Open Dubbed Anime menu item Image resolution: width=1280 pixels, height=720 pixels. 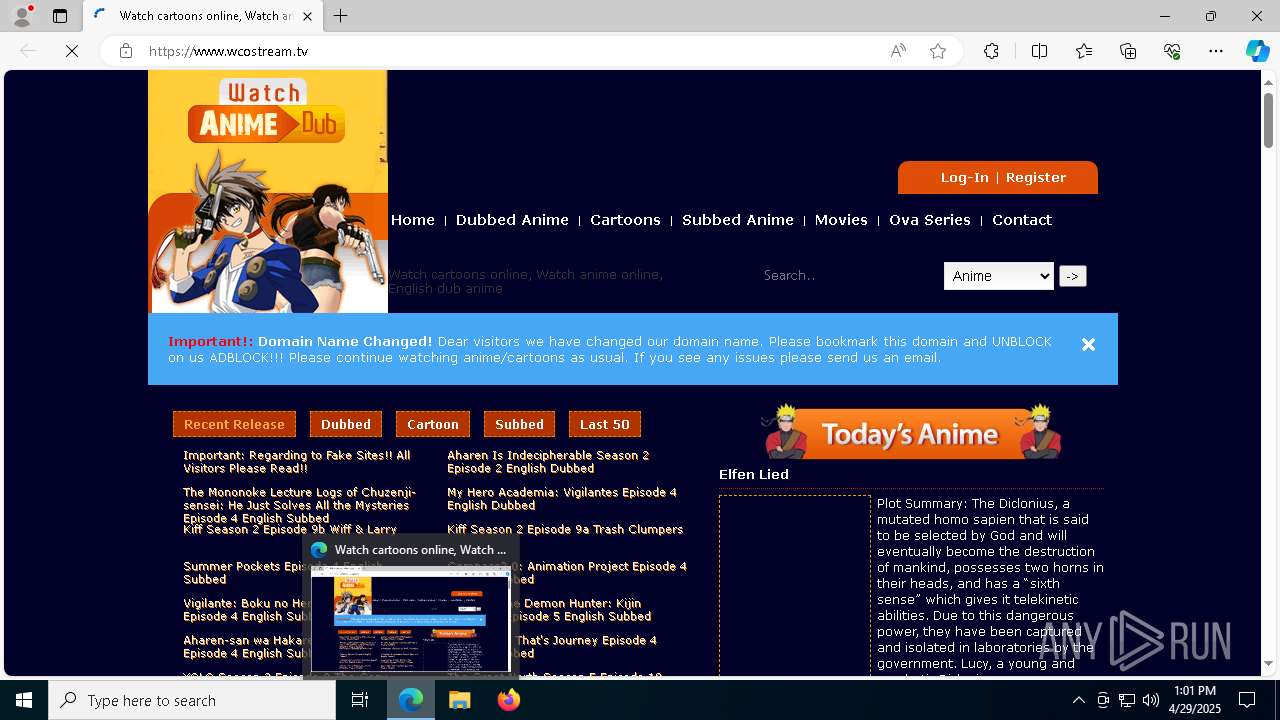click(512, 220)
